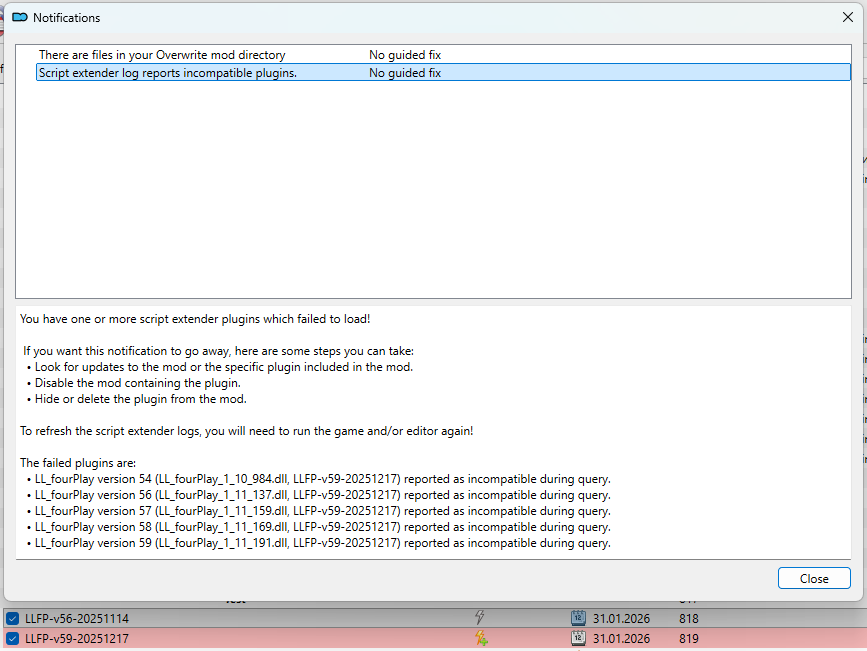Click the LL_fourPlay version 54 failed plugin line
The width and height of the screenshot is (867, 651).
[322, 479]
